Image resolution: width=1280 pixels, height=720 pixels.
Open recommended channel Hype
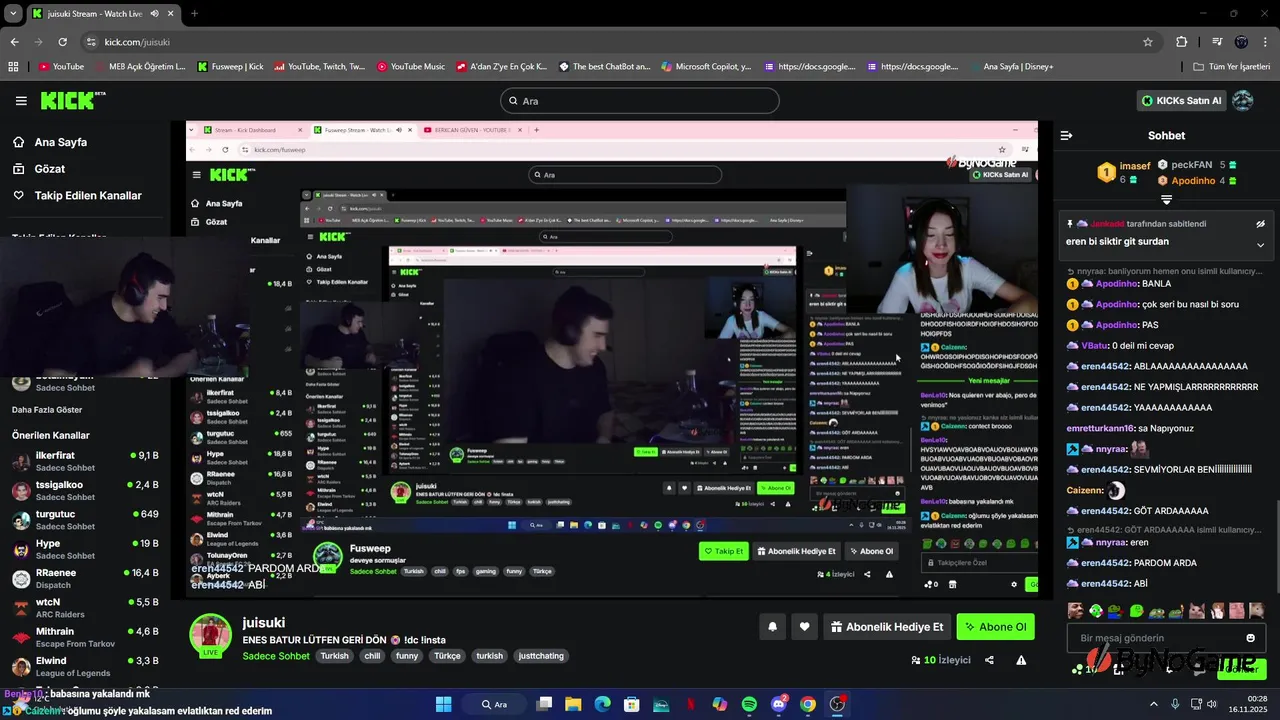(x=85, y=549)
